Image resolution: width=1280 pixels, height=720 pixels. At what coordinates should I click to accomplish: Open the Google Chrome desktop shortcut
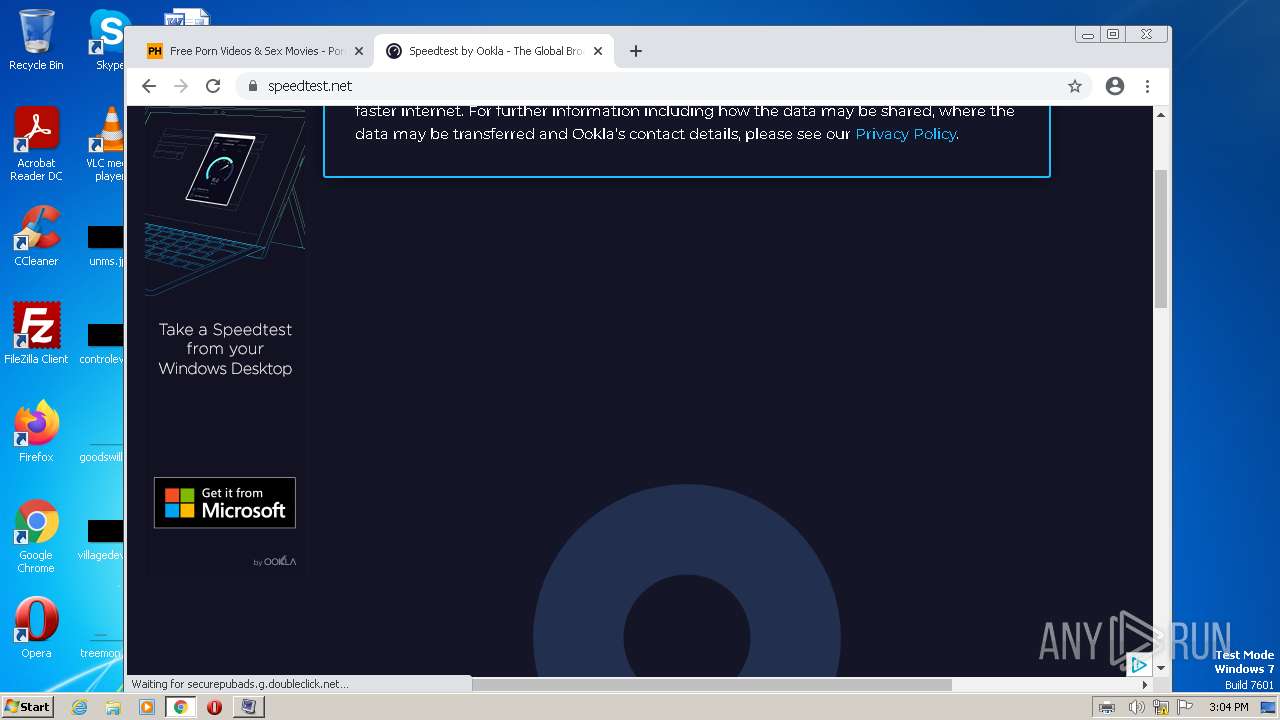tap(36, 536)
